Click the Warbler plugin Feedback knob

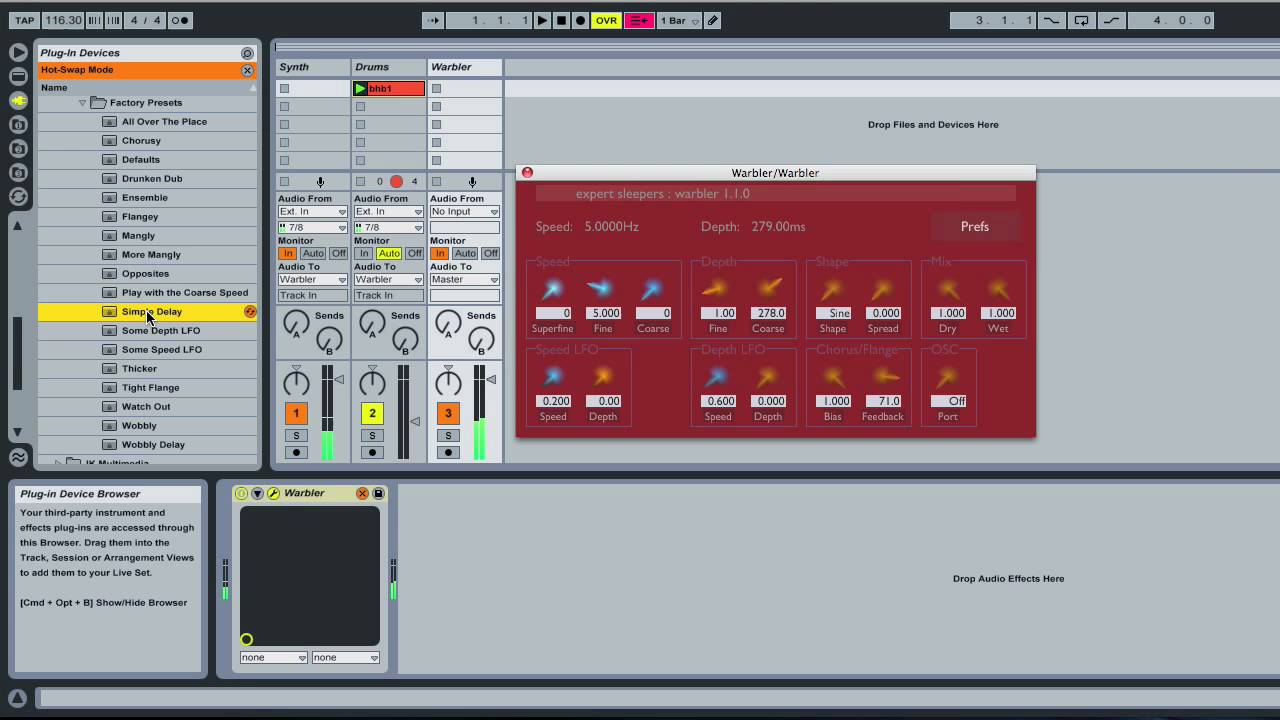tap(884, 377)
